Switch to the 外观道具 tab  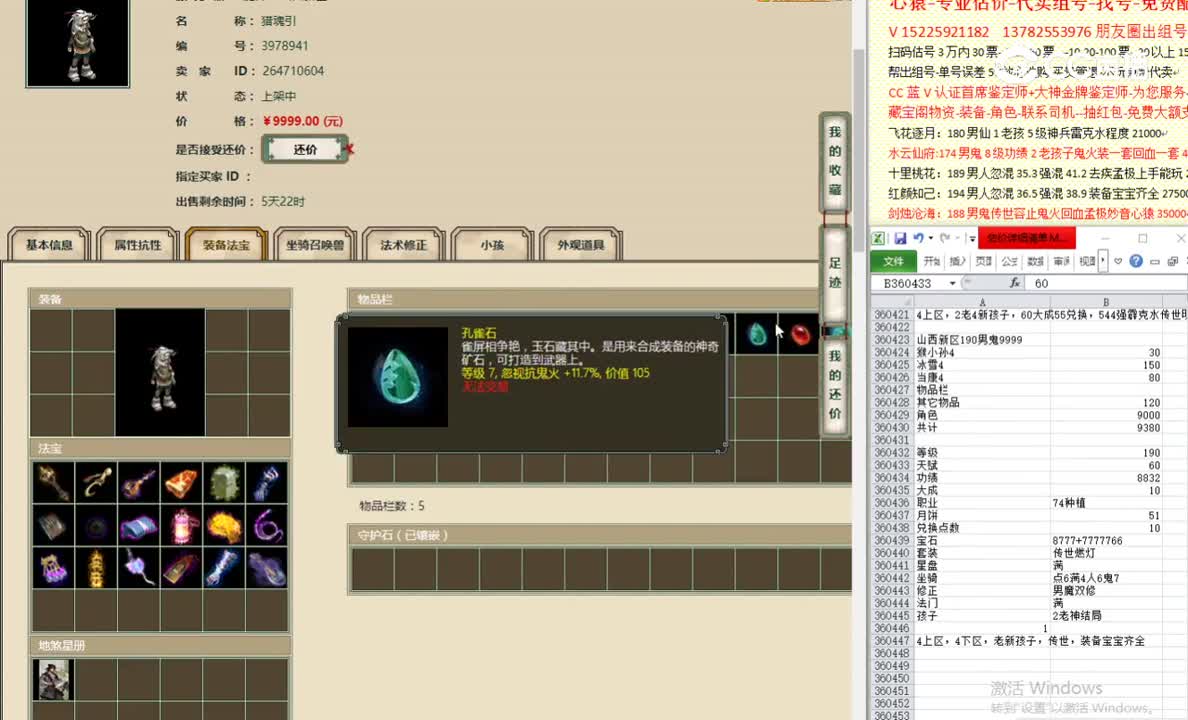tap(581, 245)
